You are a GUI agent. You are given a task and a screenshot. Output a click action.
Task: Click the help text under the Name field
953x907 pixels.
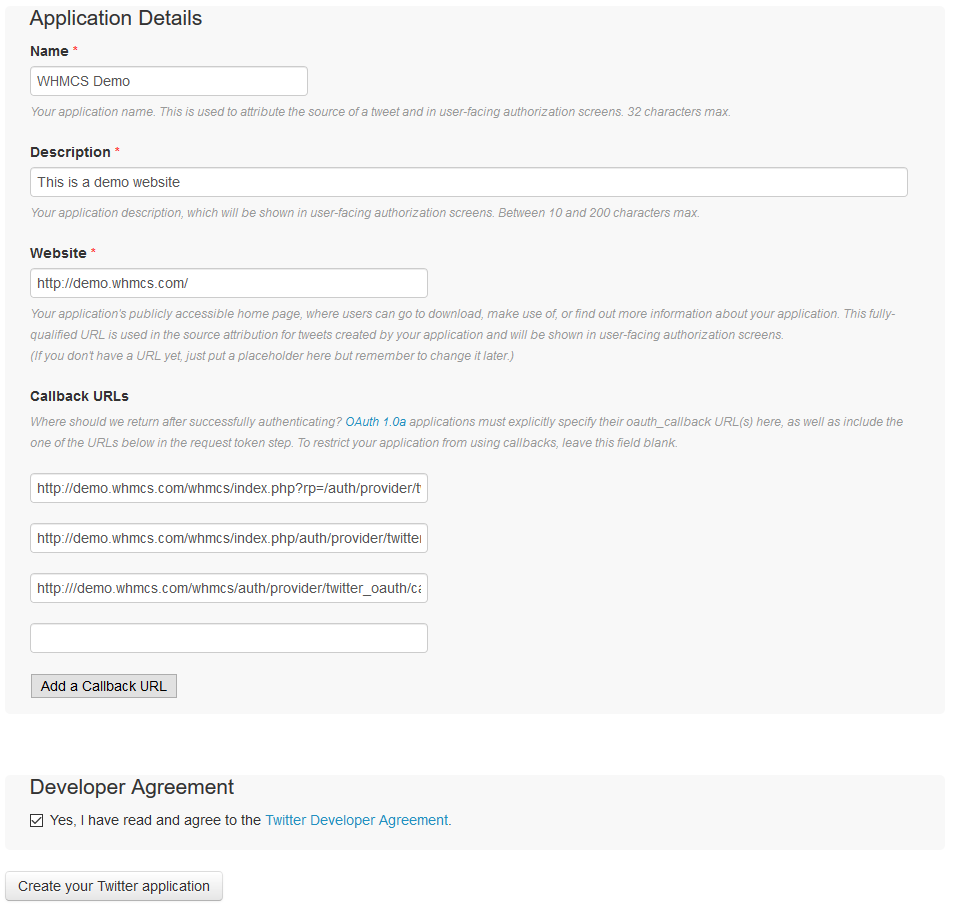click(x=380, y=112)
